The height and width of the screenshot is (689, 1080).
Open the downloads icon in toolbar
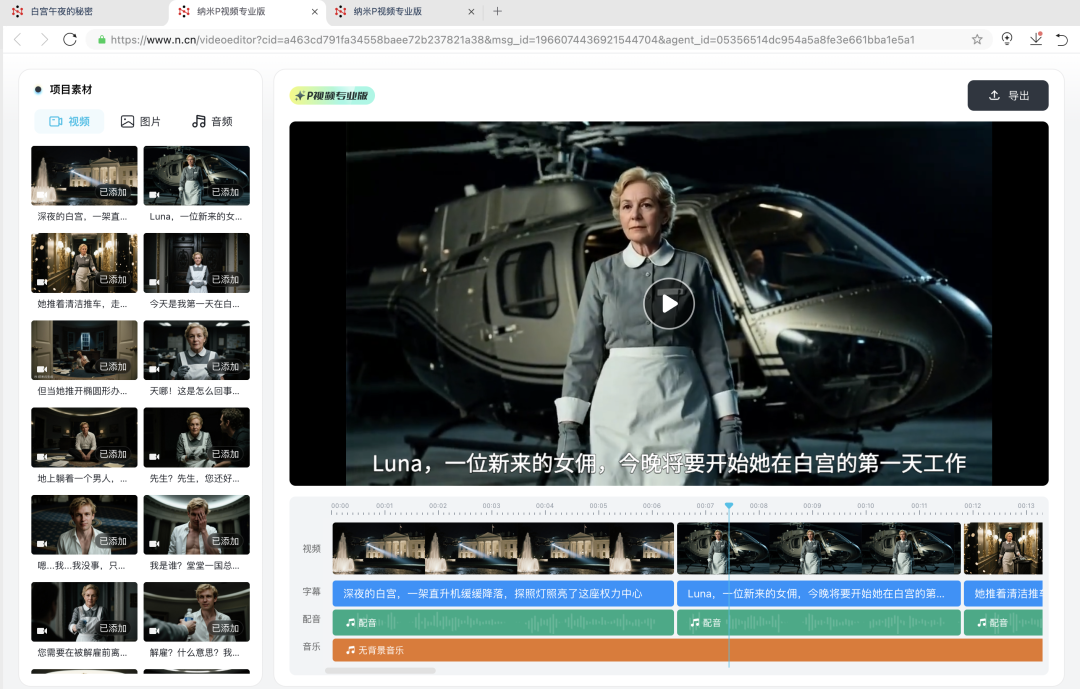coord(1036,39)
